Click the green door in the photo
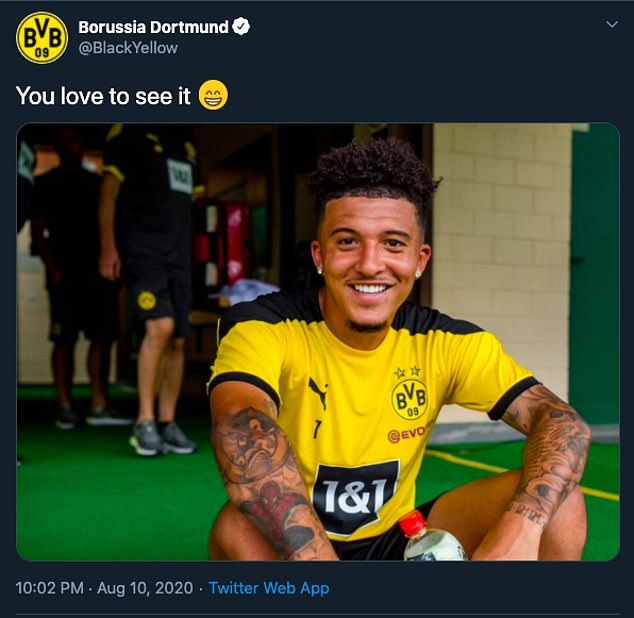634x618 pixels. [594, 275]
